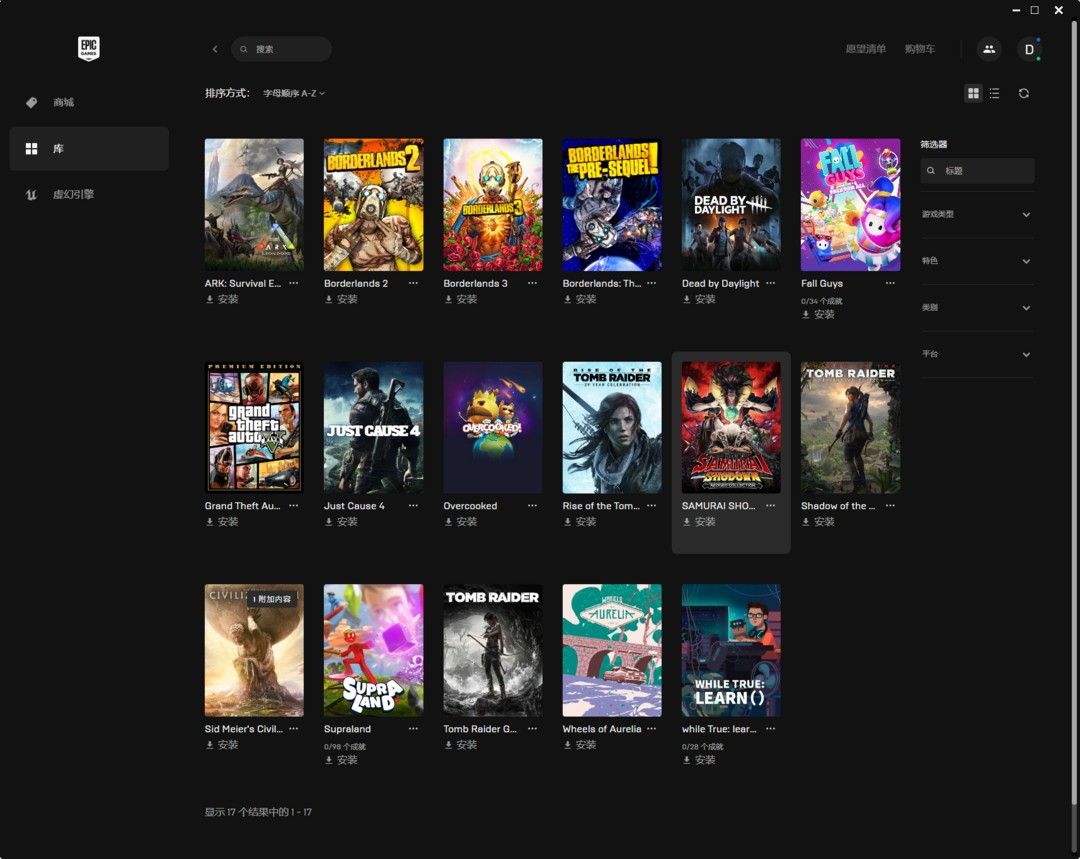
Task: Install Borderlands 3
Action: tap(460, 299)
